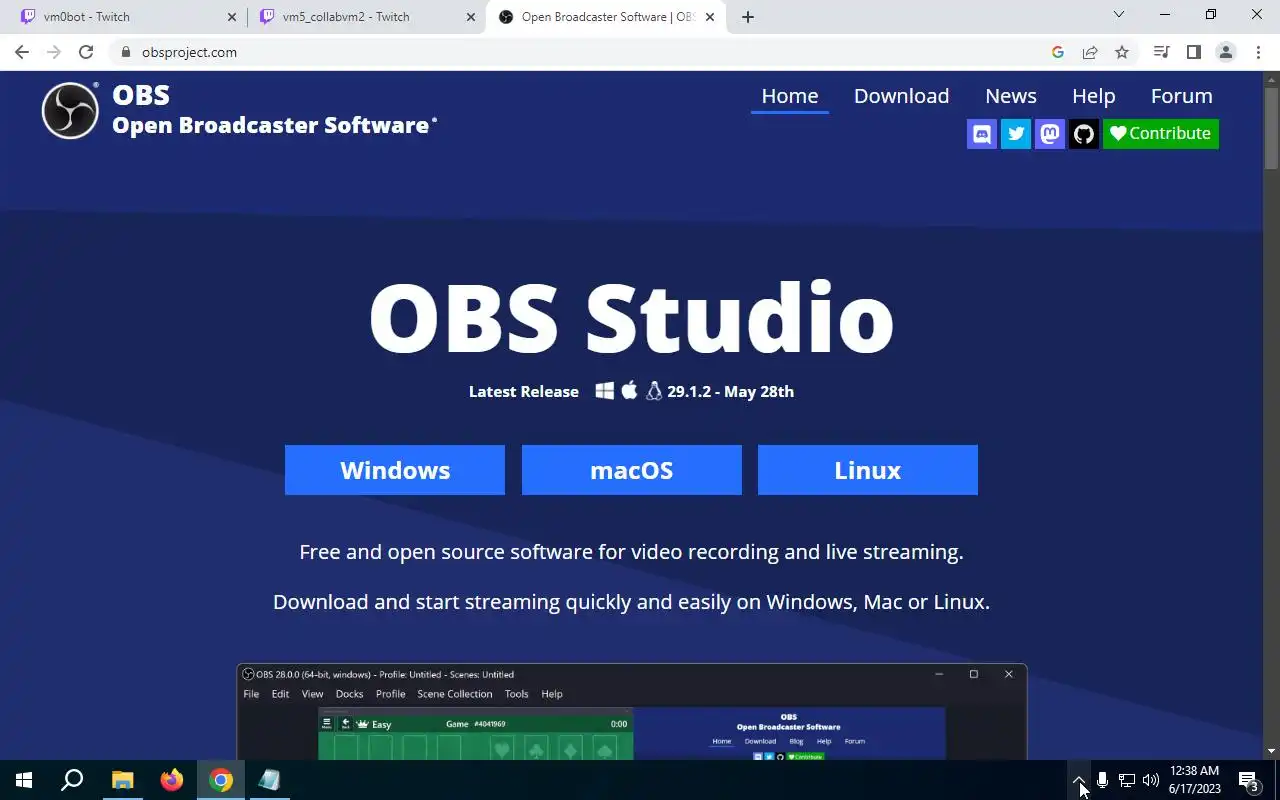Click the address bar URL obsproject.com

point(190,52)
